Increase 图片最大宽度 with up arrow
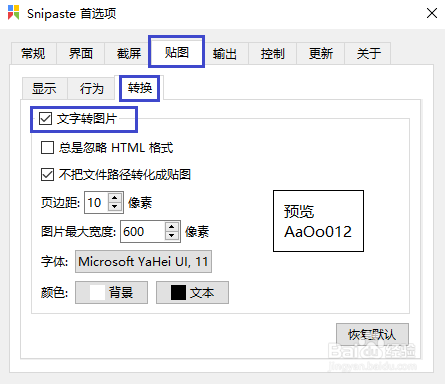The width and height of the screenshot is (445, 384). click(172, 227)
